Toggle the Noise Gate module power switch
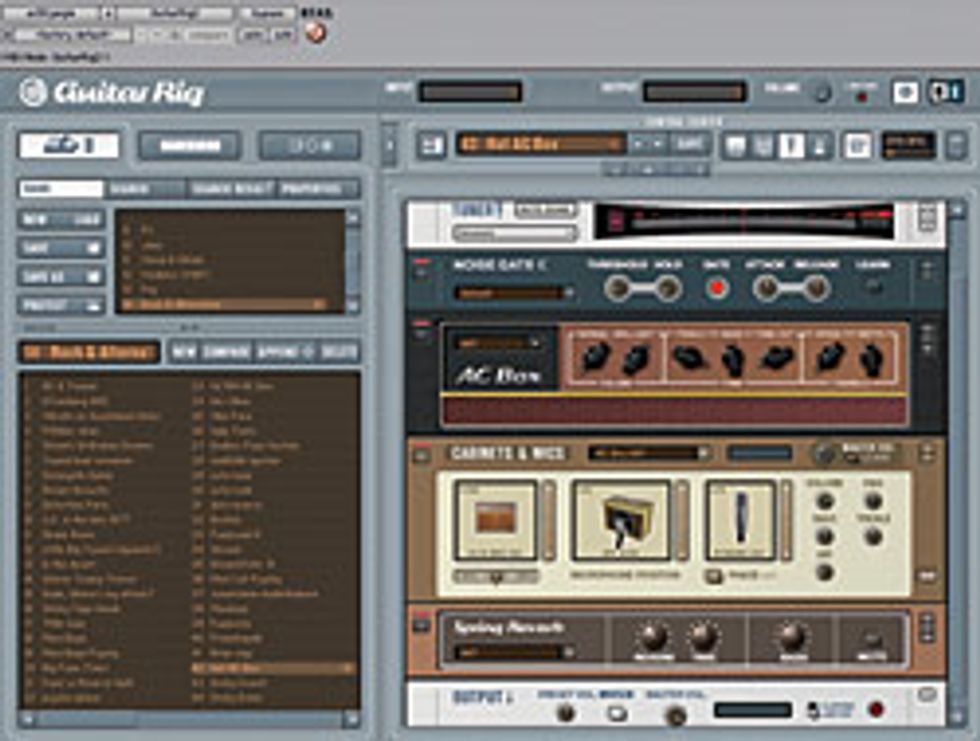 pyautogui.click(x=423, y=270)
